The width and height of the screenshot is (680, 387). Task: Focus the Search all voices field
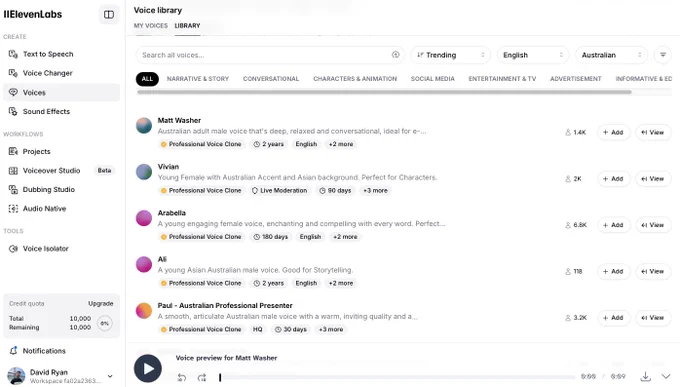click(270, 55)
